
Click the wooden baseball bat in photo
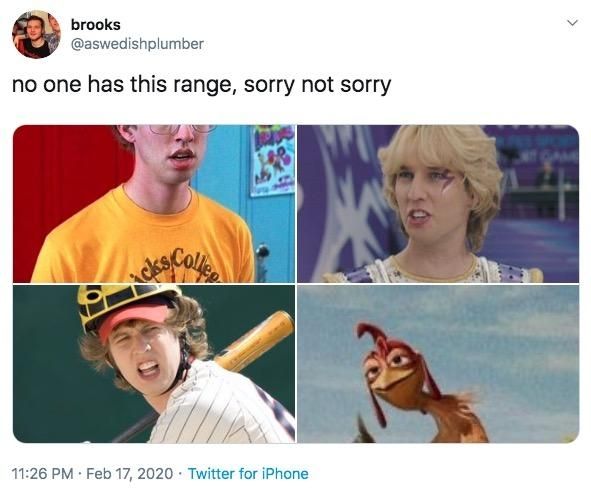(x=256, y=341)
